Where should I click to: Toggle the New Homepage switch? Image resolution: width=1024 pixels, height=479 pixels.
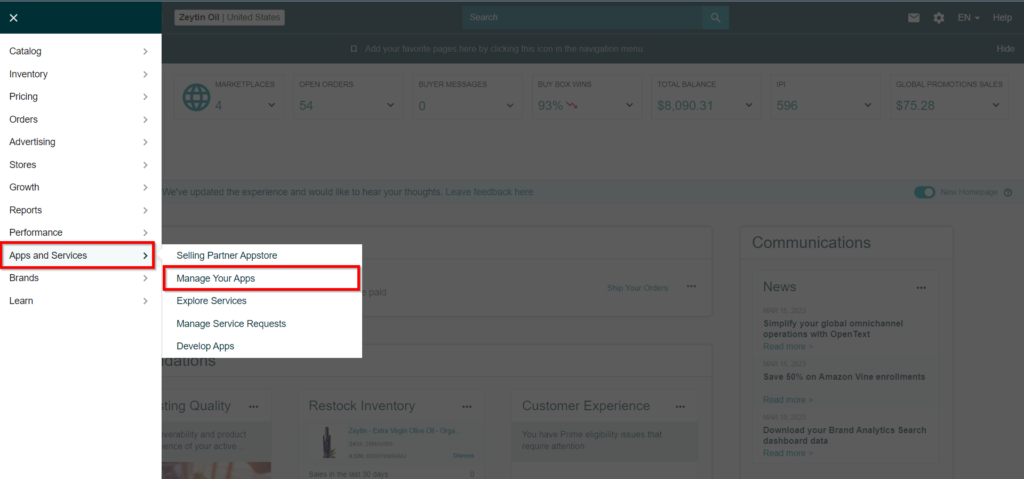coord(924,192)
